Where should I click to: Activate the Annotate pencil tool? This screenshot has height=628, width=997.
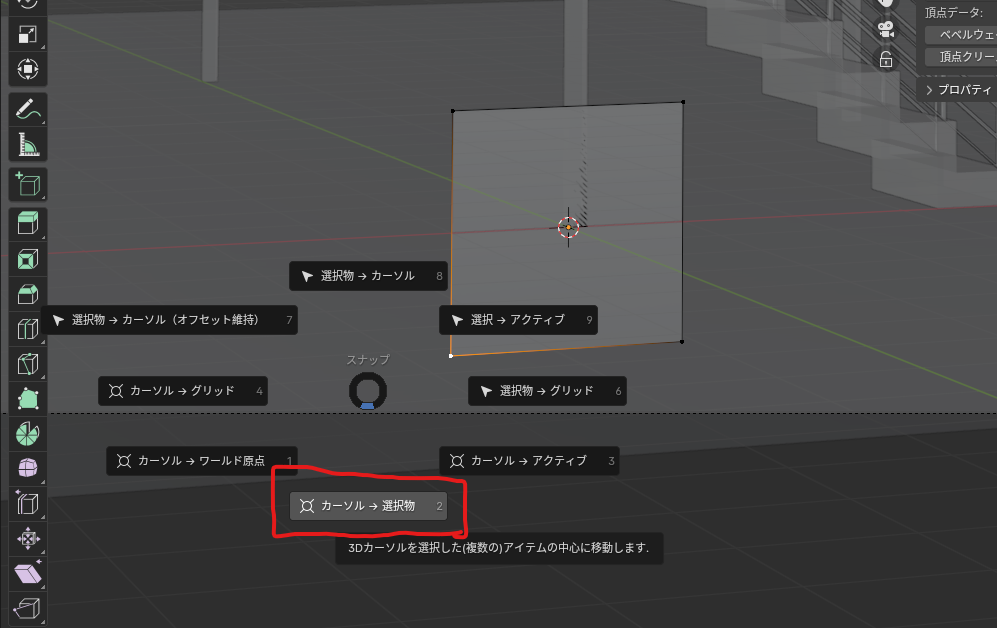tap(28, 109)
